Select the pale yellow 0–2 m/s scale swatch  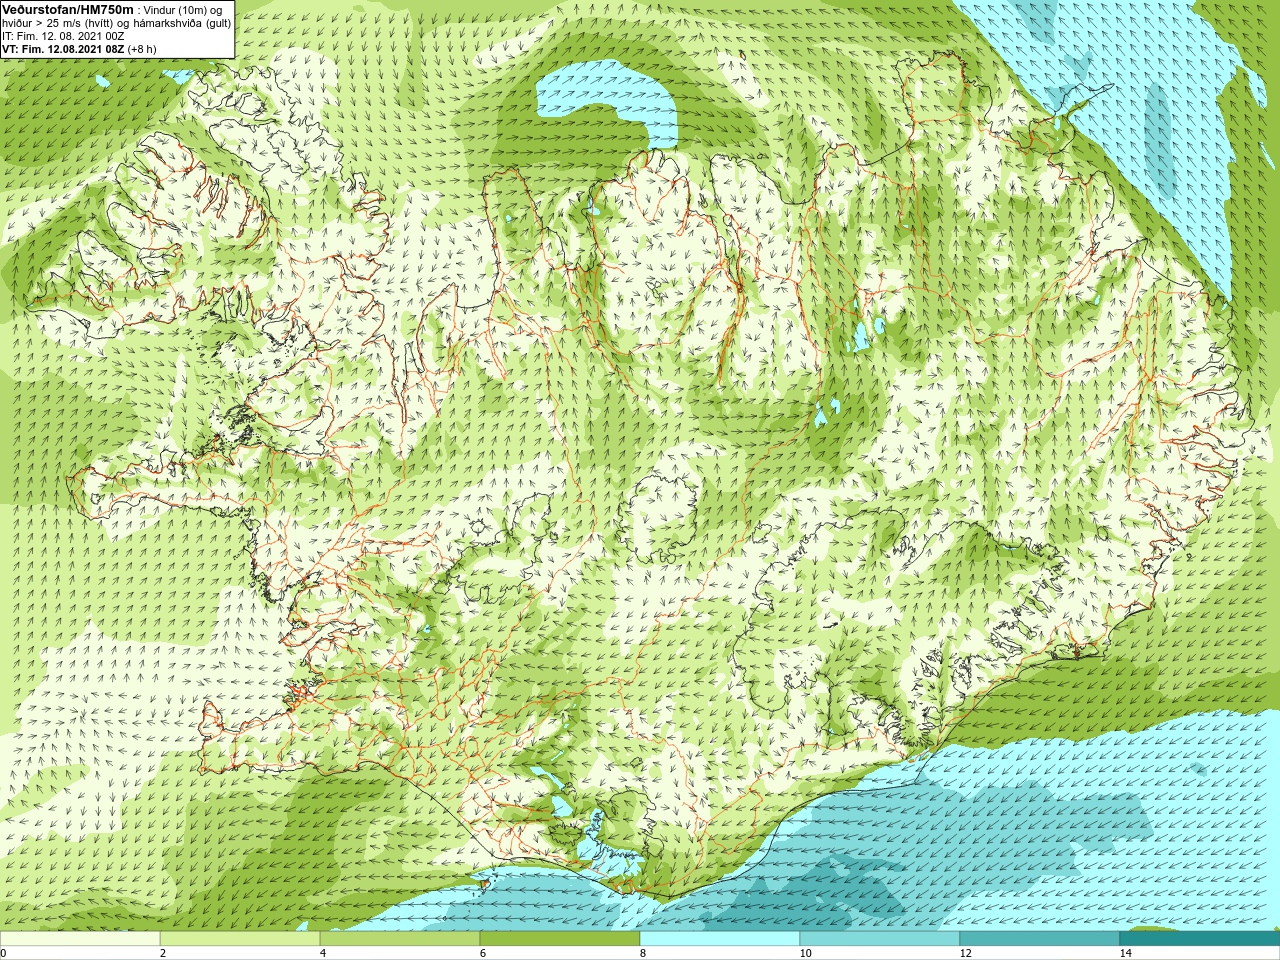(80, 939)
